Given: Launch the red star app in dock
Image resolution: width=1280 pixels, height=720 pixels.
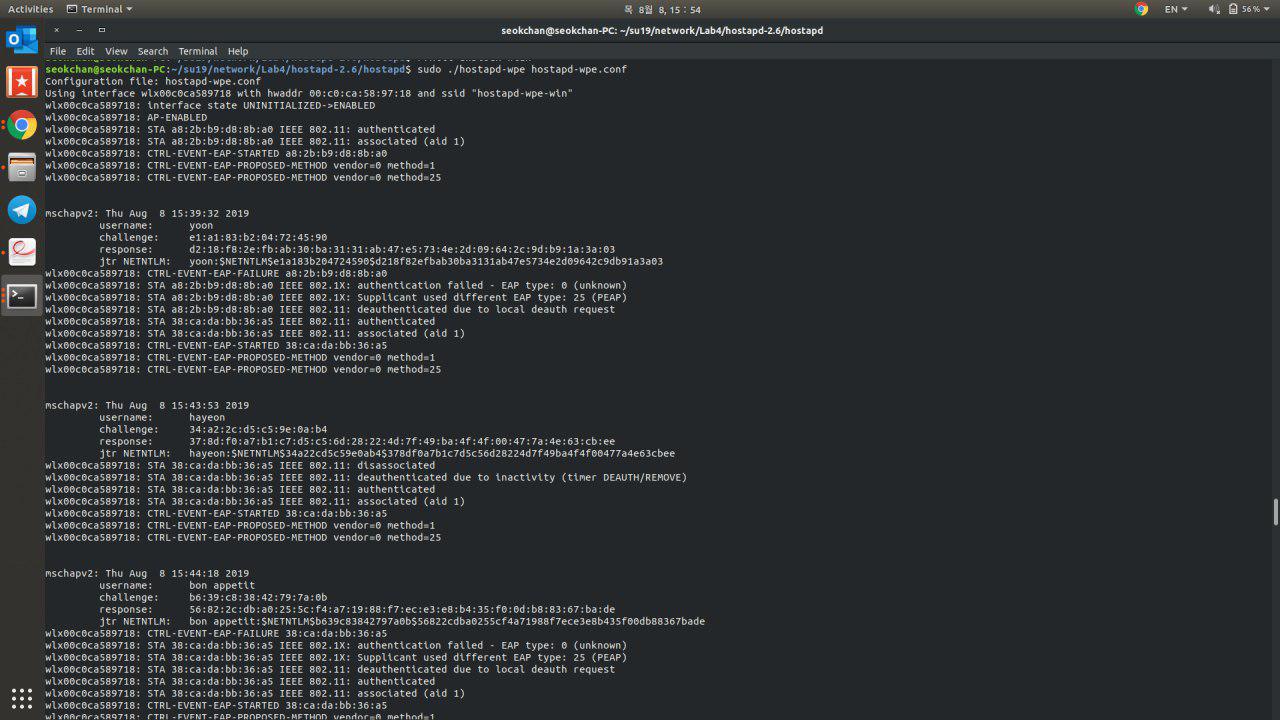Looking at the screenshot, I should click(22, 82).
